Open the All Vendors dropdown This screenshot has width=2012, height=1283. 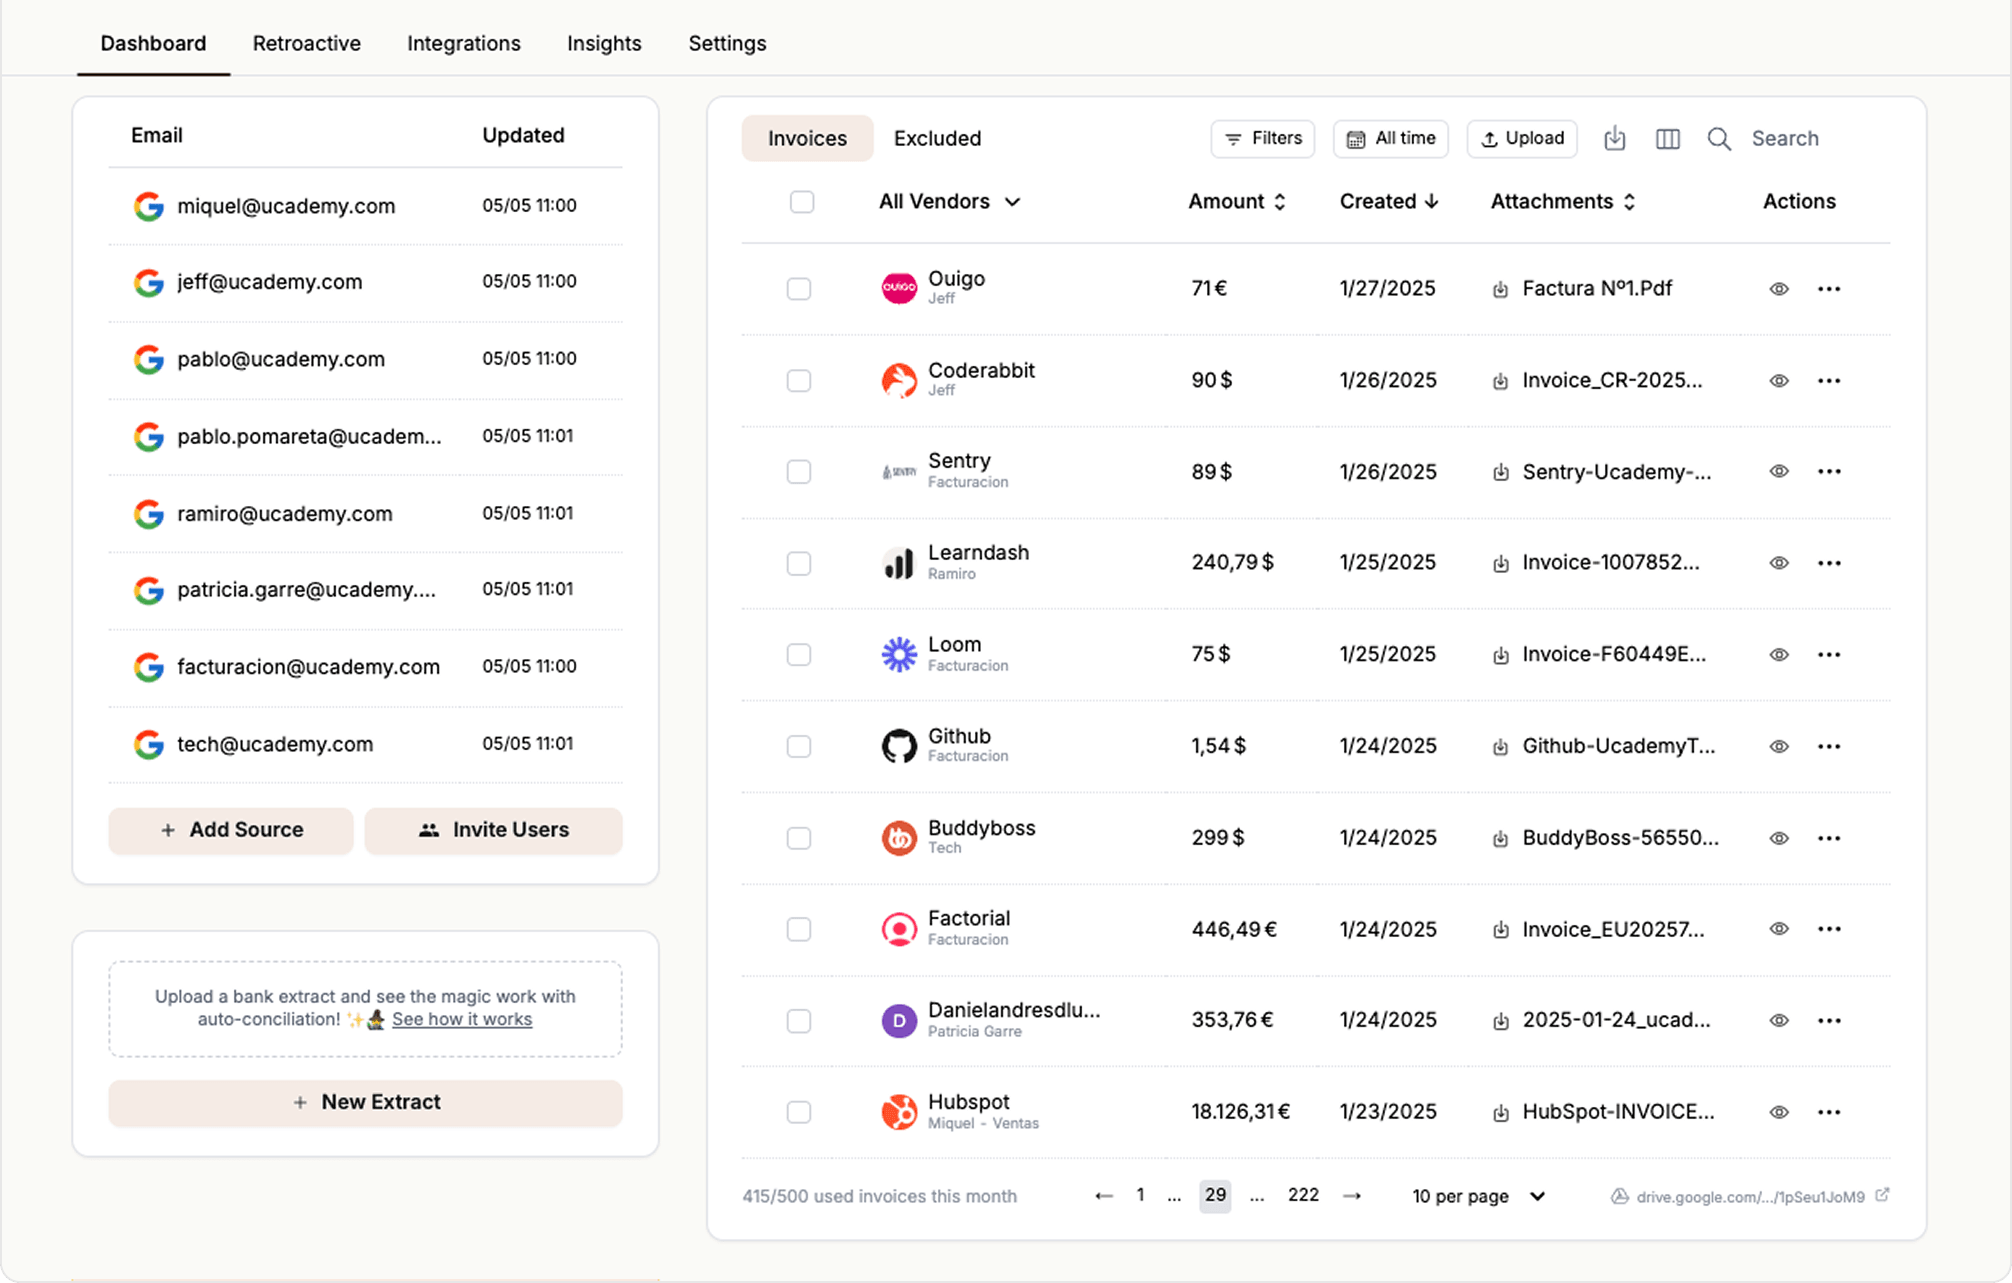coord(949,201)
